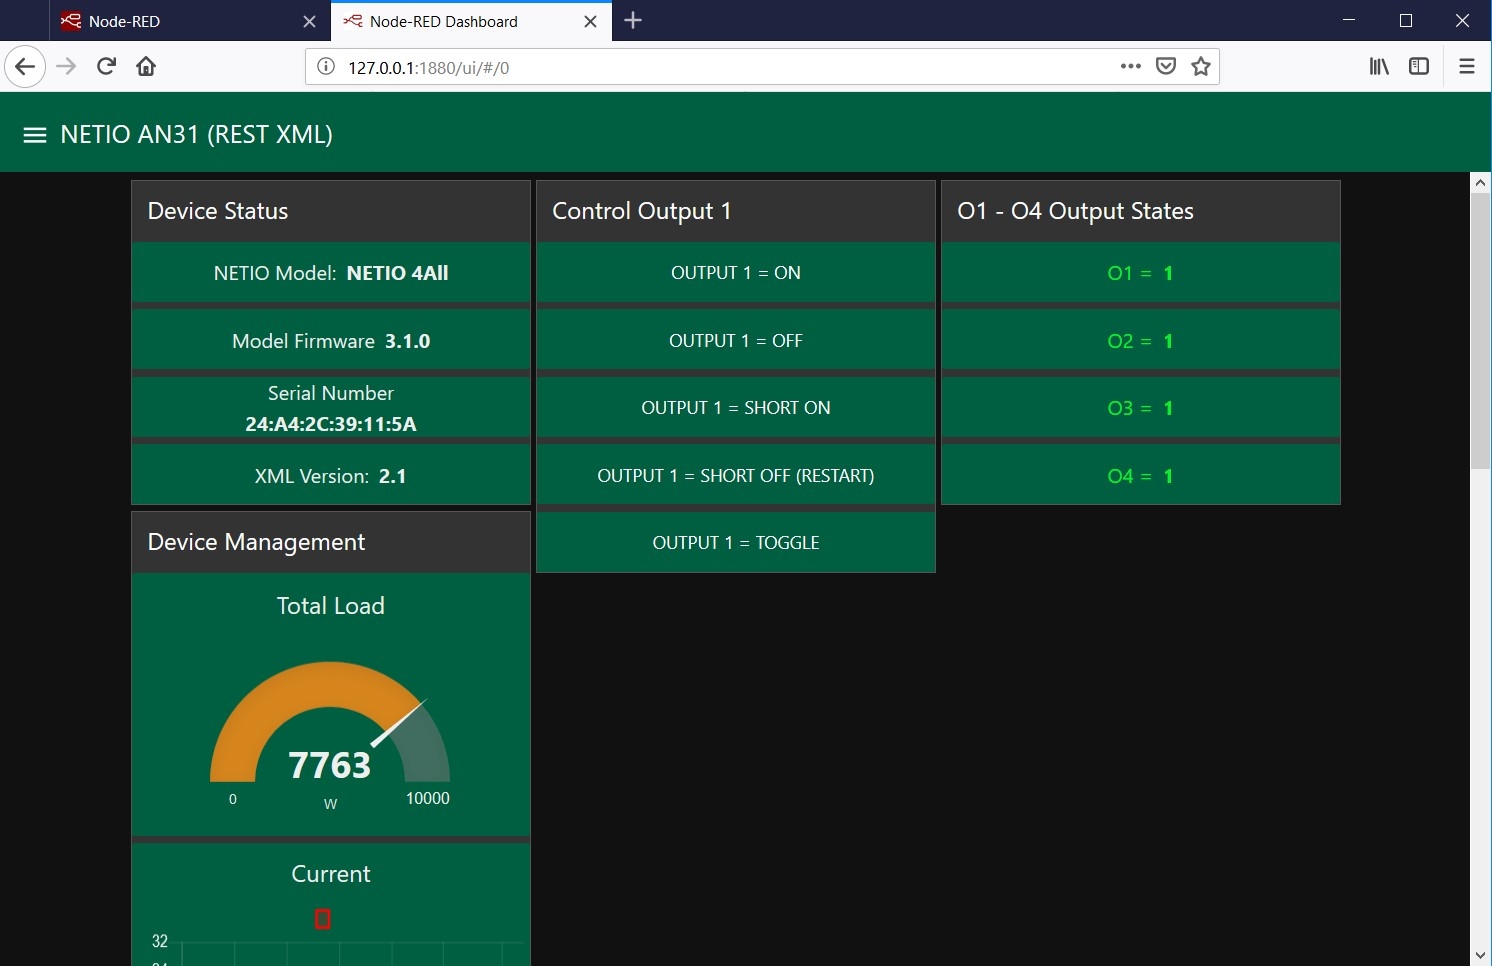
Task: Click the Device Management heading
Action: click(256, 542)
